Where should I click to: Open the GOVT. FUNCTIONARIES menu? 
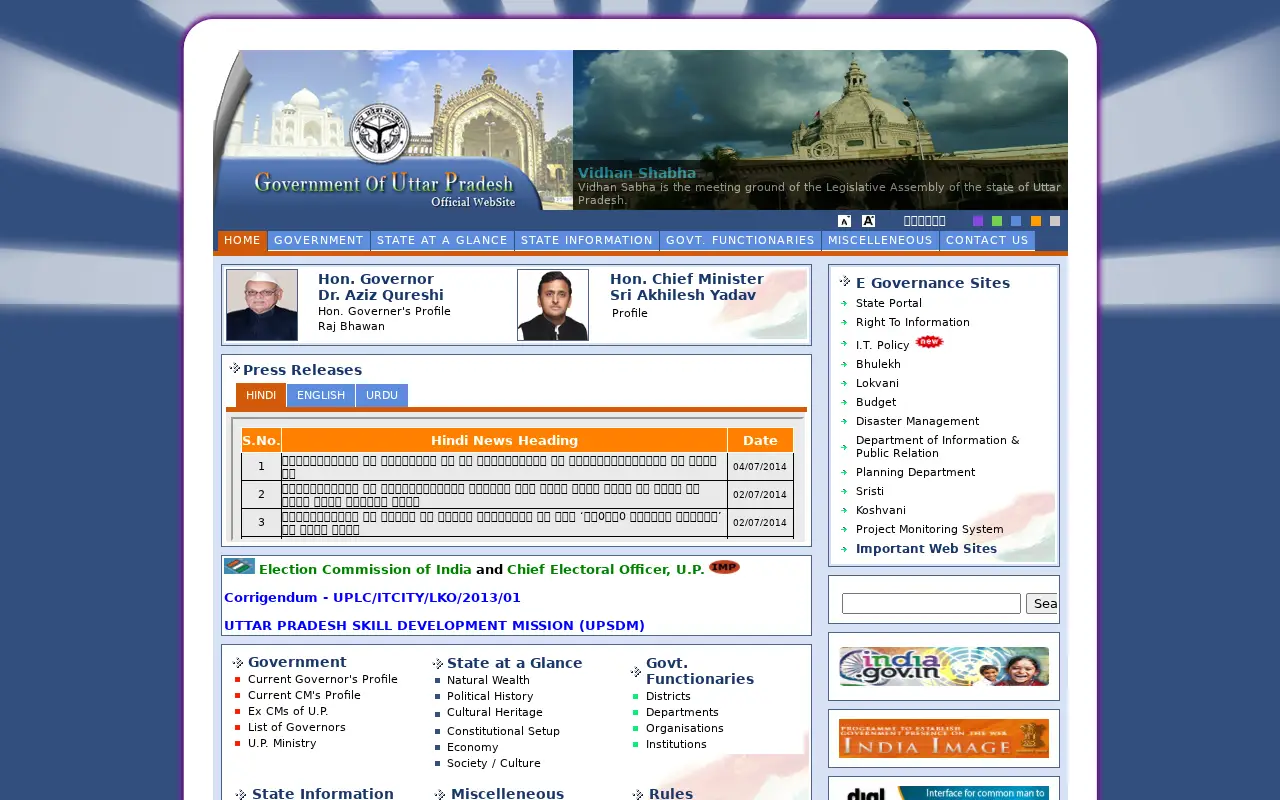[x=740, y=241]
